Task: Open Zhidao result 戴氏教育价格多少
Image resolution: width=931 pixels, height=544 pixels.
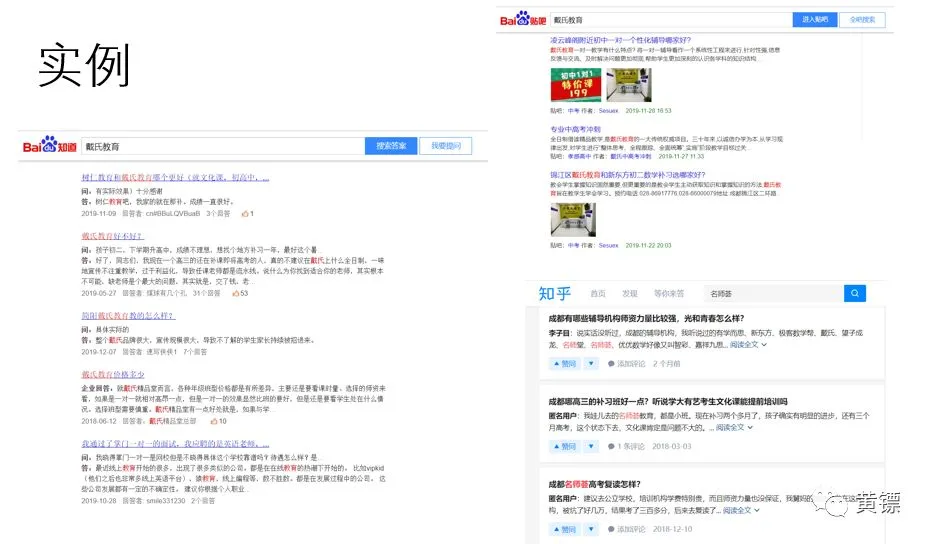Action: coord(113,374)
